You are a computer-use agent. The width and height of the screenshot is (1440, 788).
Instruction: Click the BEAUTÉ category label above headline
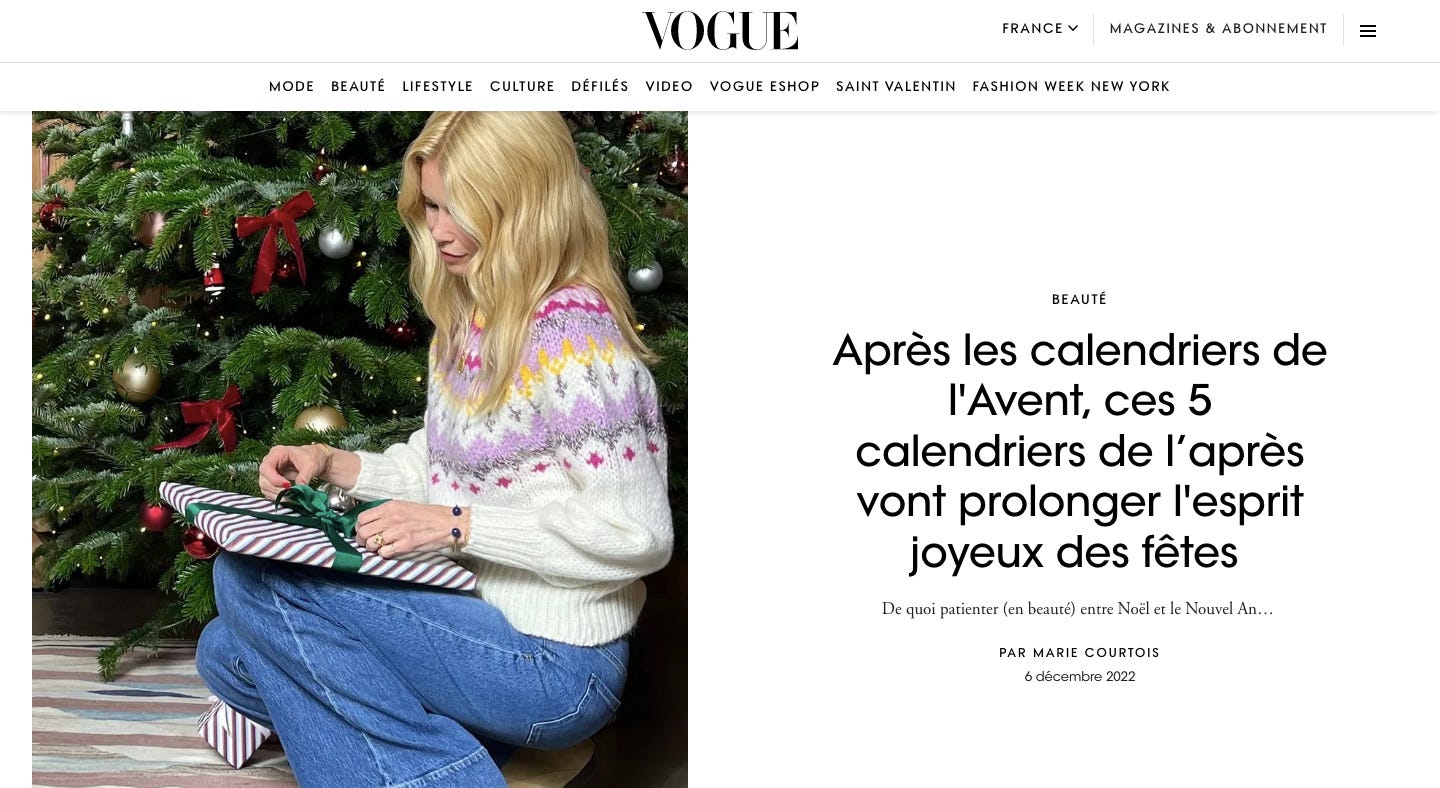click(x=1080, y=299)
